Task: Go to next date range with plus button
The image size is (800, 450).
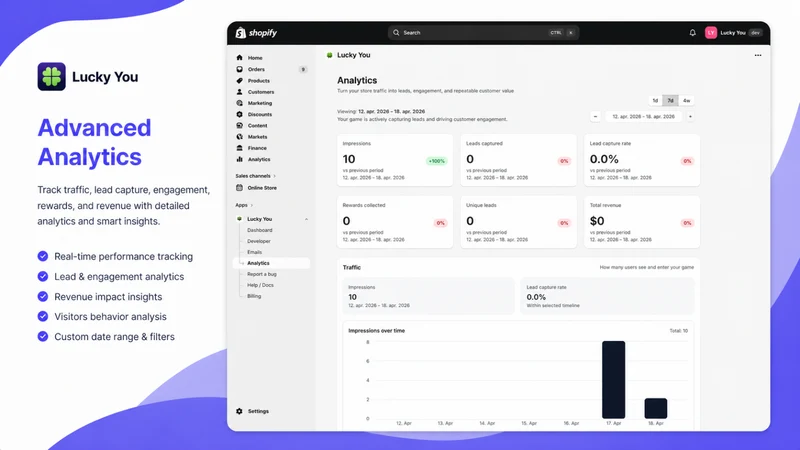Action: [x=690, y=116]
